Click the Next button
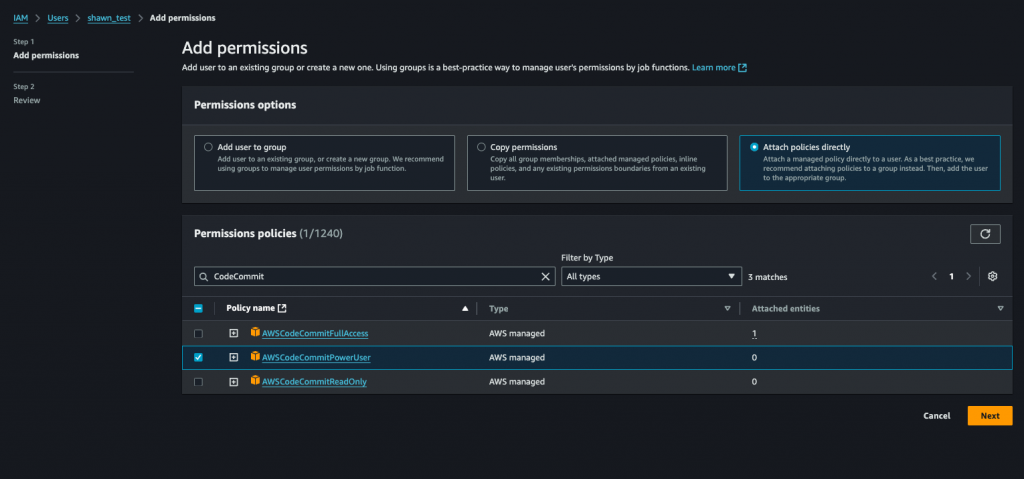The width and height of the screenshot is (1024, 479). 989,415
